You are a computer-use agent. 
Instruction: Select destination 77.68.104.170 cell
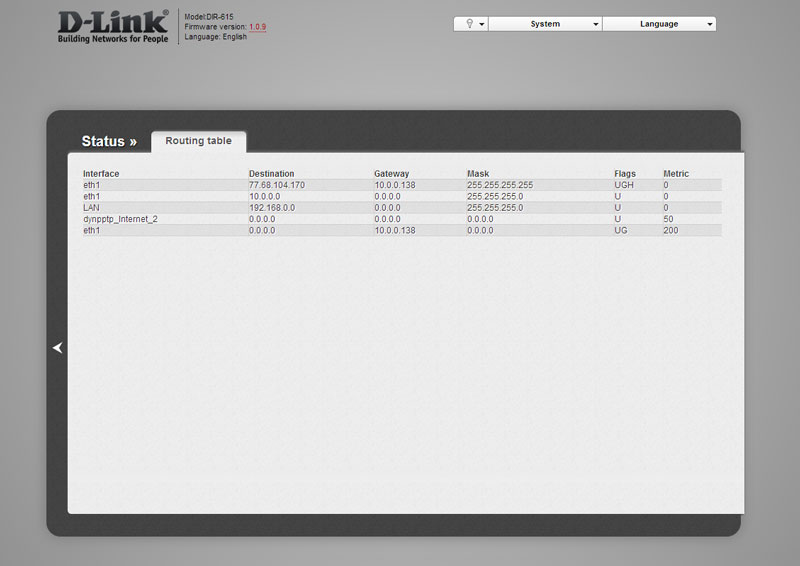(277, 185)
